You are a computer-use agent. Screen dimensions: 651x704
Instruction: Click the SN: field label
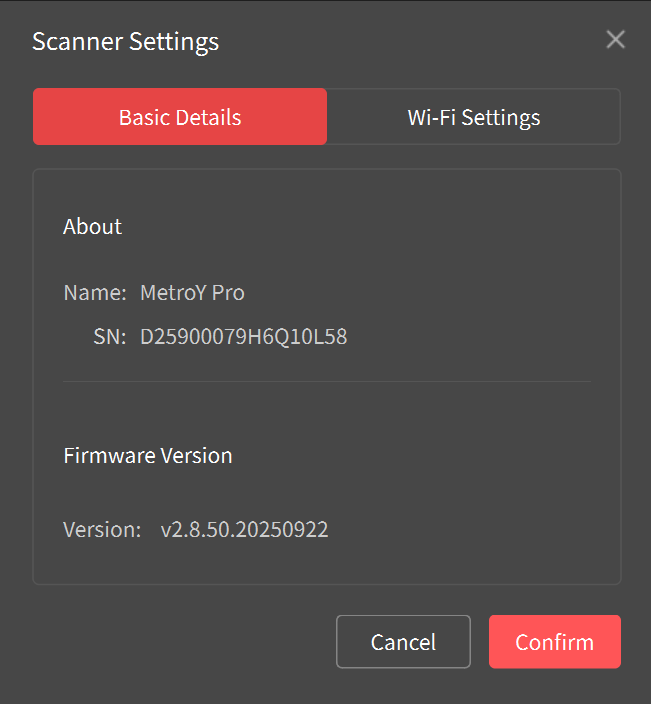coord(109,337)
